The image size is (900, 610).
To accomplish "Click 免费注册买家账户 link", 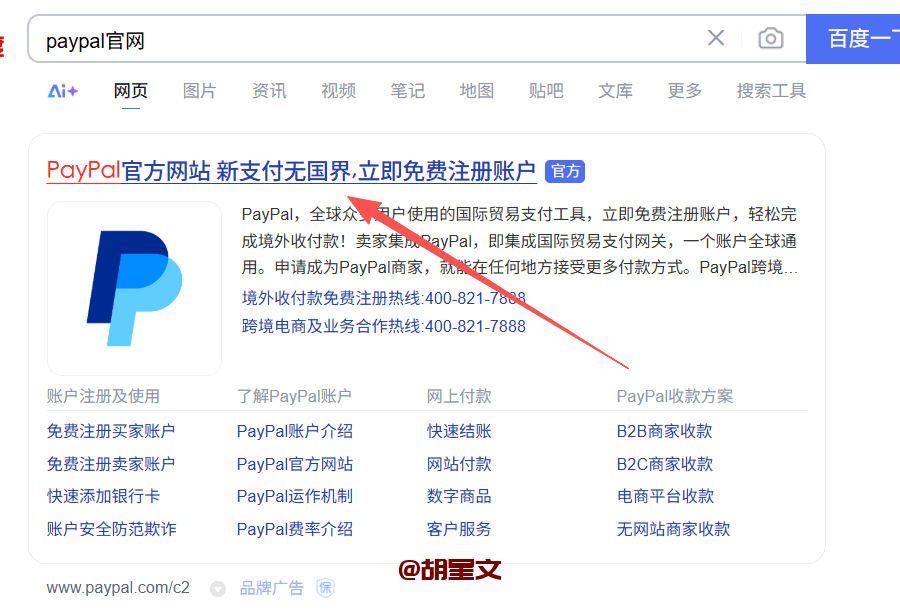I will pyautogui.click(x=111, y=431).
